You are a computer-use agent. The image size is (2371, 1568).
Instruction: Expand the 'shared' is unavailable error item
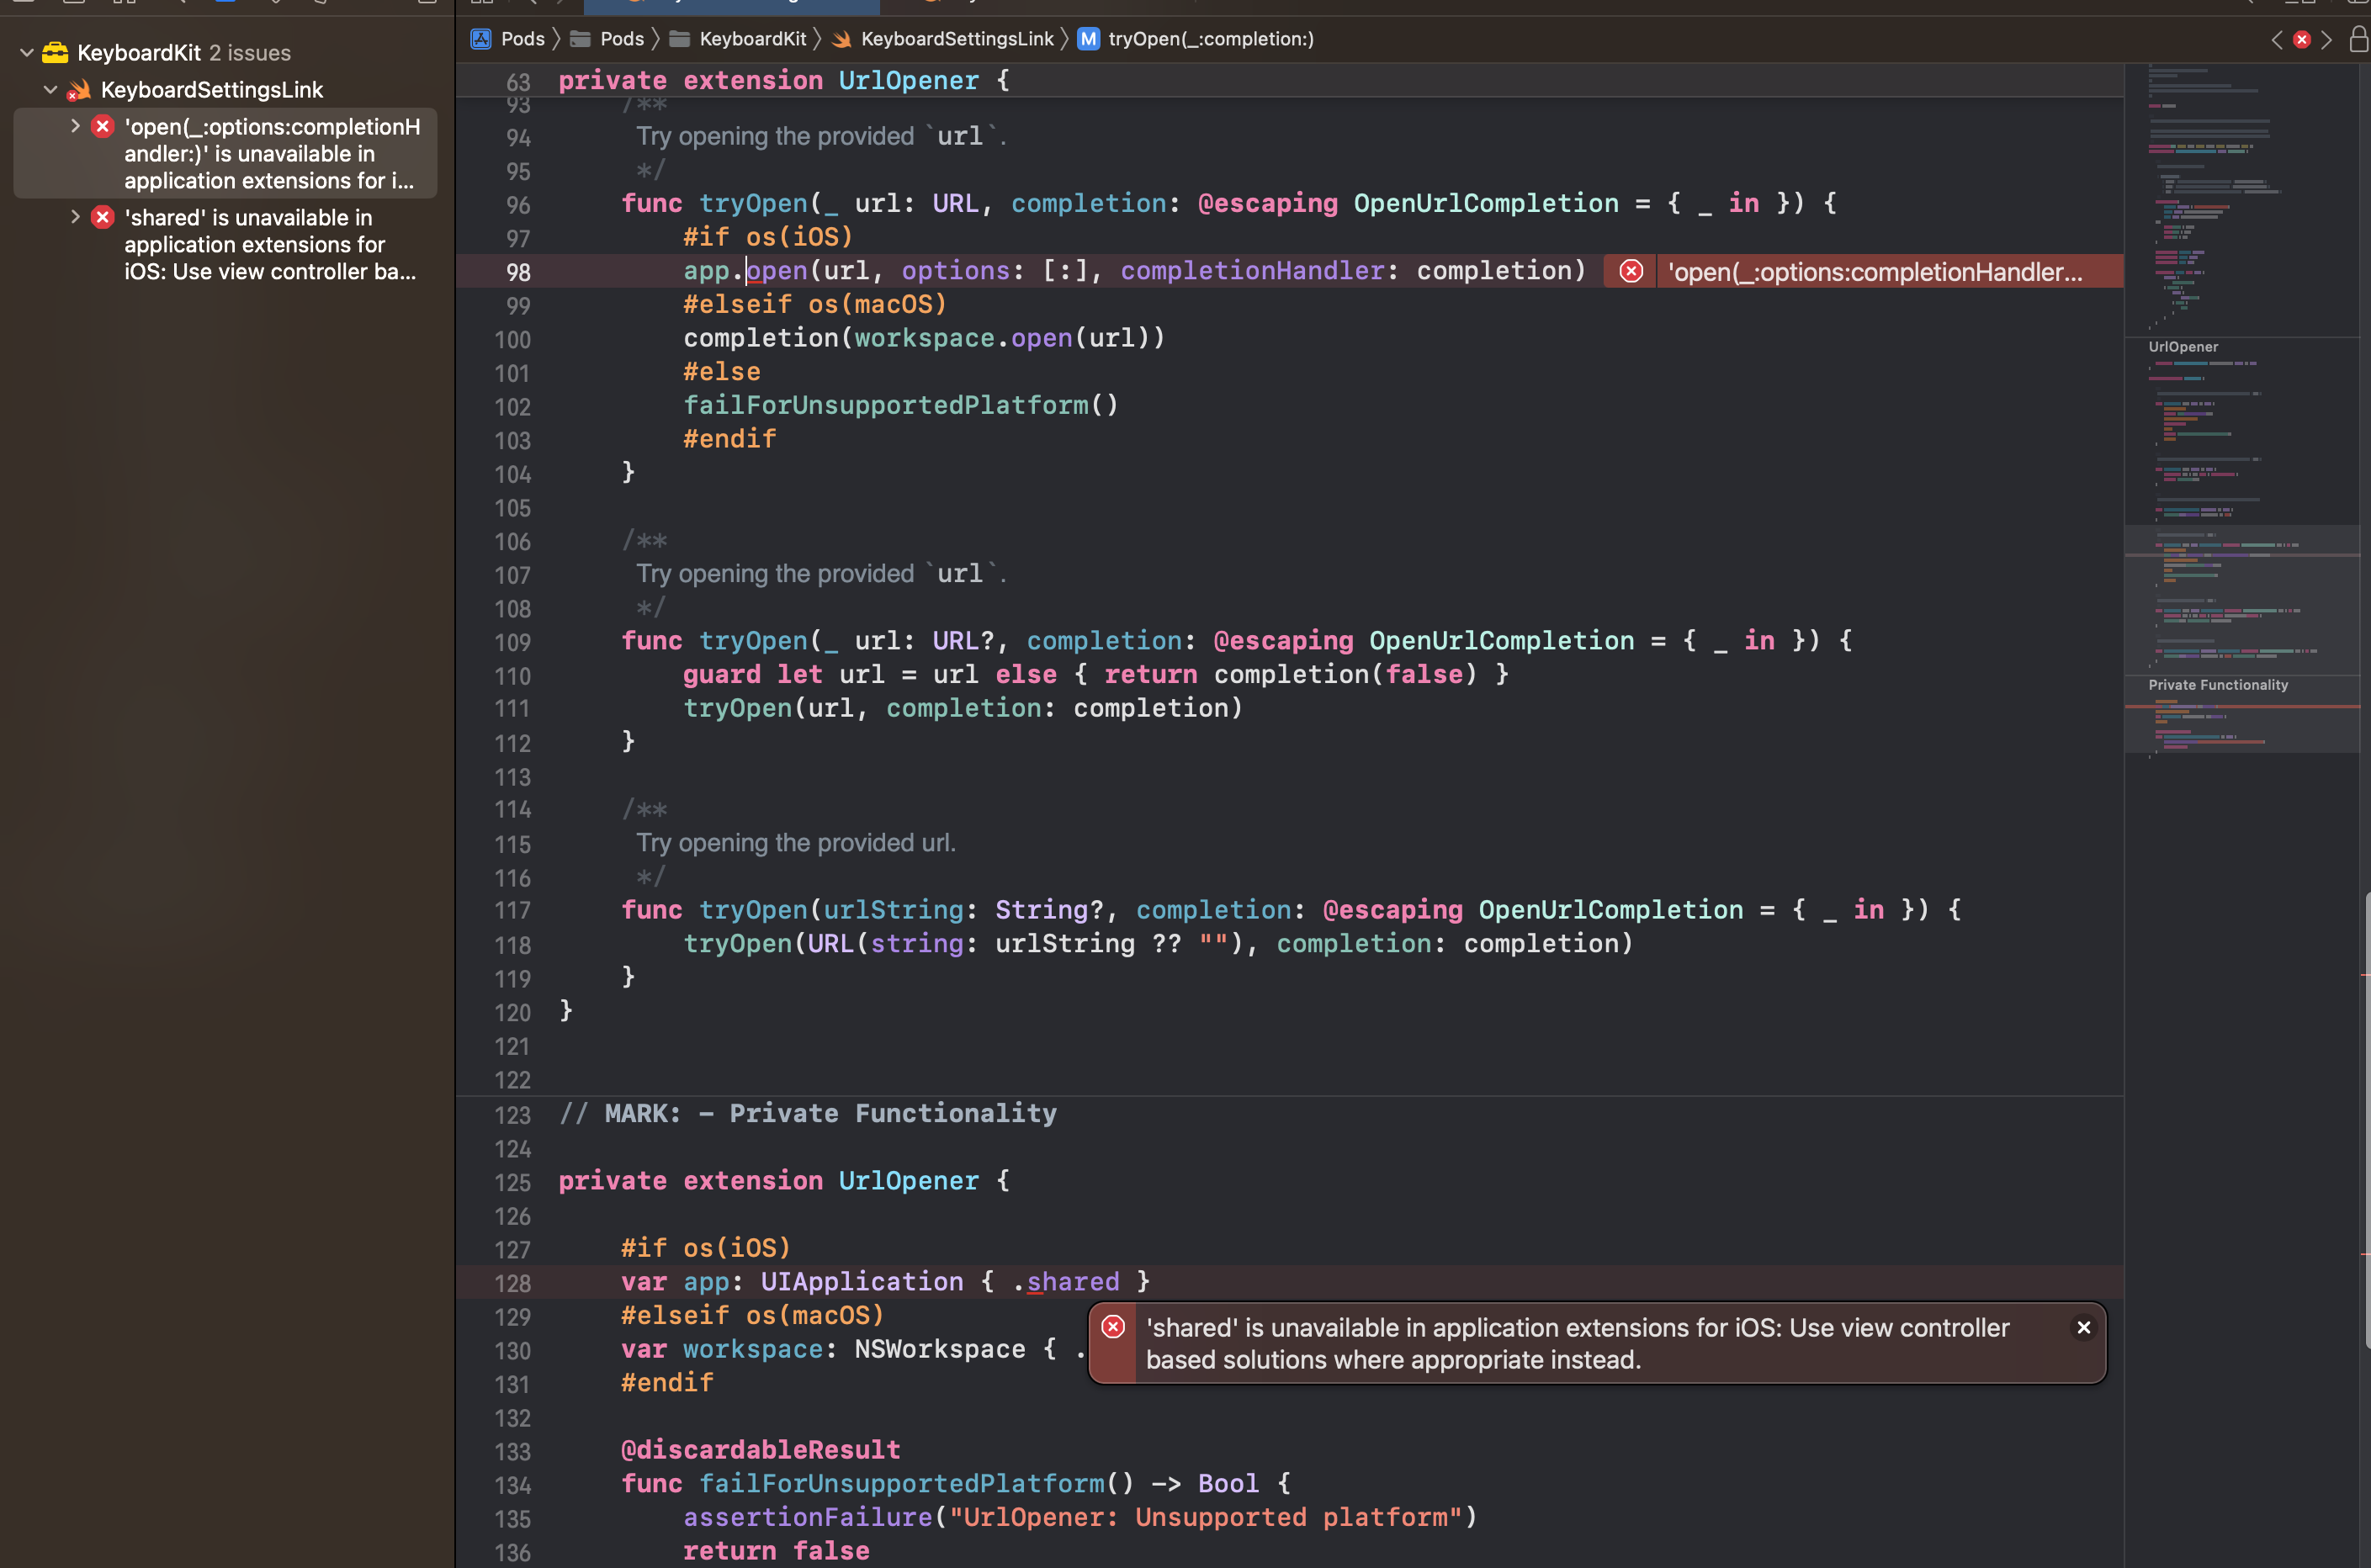coord(75,217)
